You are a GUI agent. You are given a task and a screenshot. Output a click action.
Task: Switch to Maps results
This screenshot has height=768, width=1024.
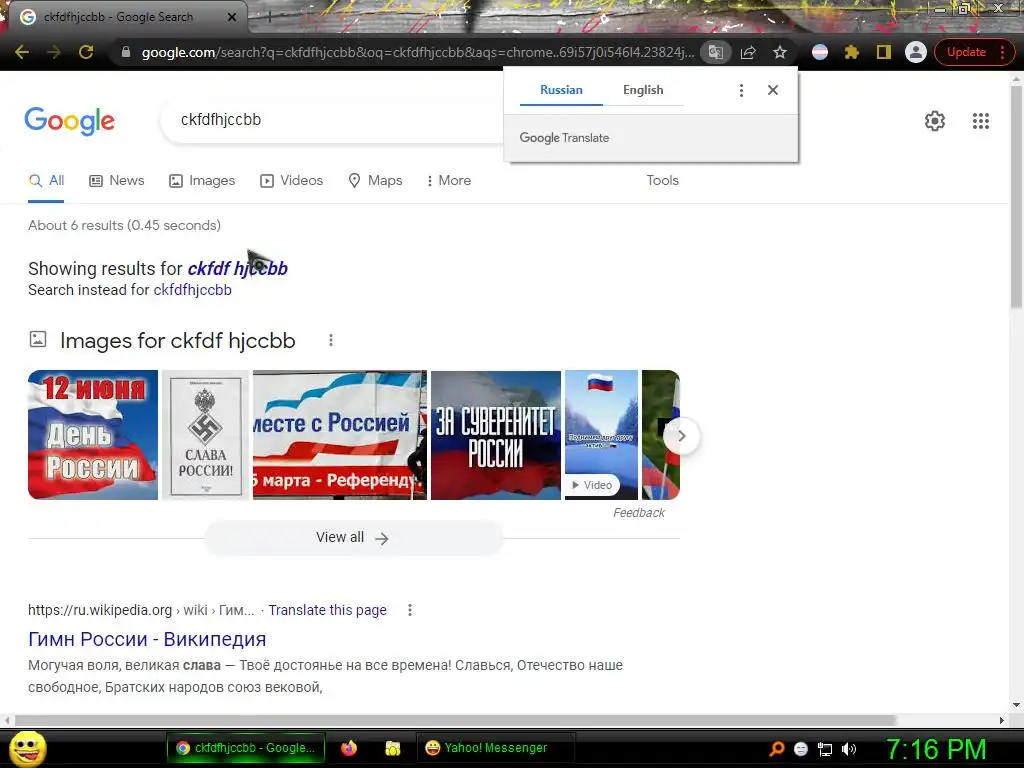point(375,181)
